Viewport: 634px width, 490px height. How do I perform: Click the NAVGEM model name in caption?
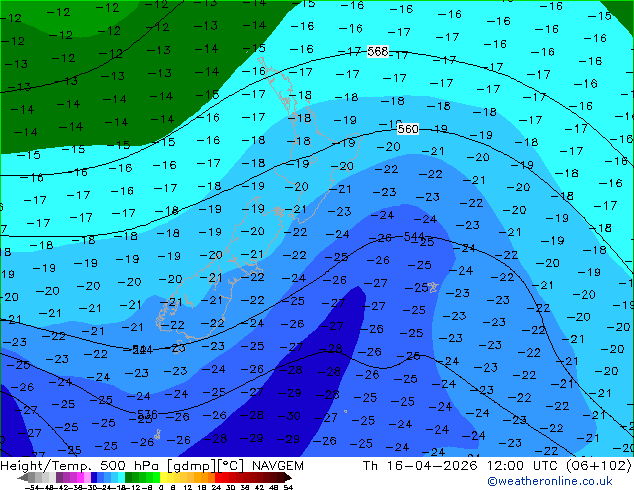tap(278, 466)
